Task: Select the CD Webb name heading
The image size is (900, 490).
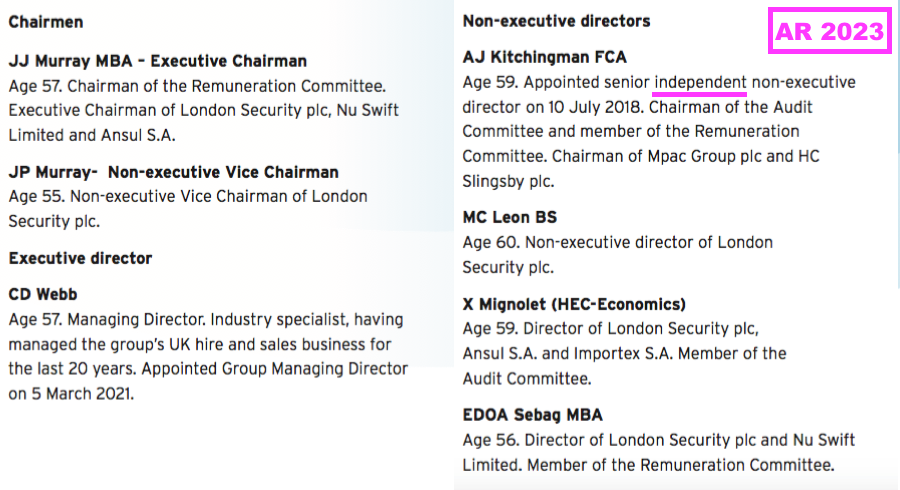Action: point(42,294)
